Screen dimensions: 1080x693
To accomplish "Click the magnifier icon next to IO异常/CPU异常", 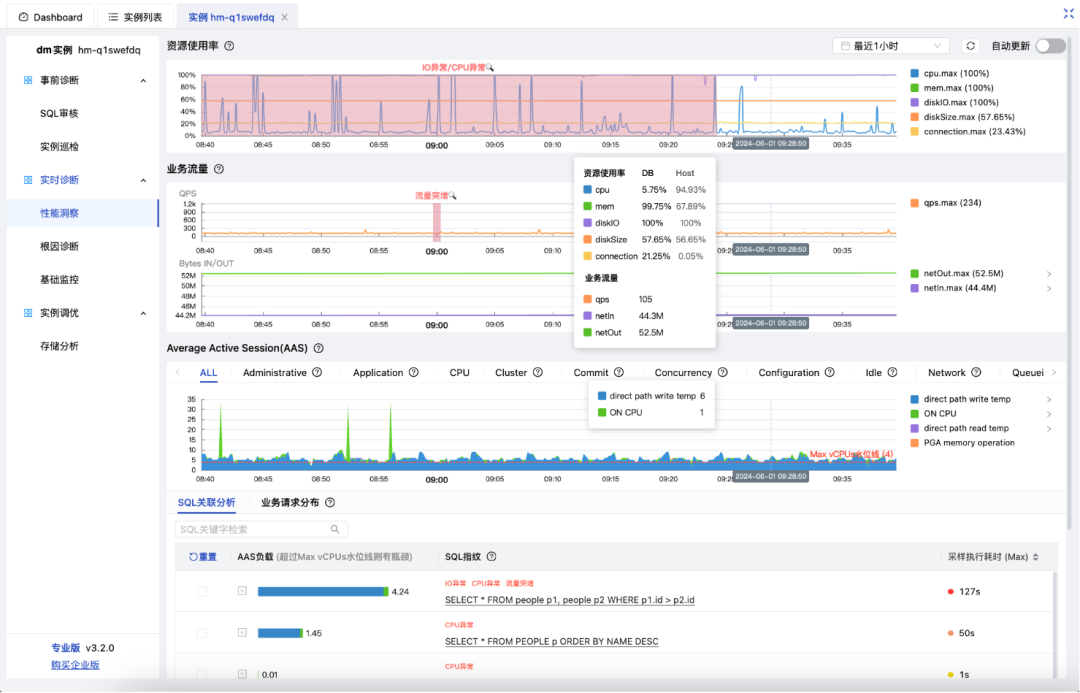I will pos(490,68).
